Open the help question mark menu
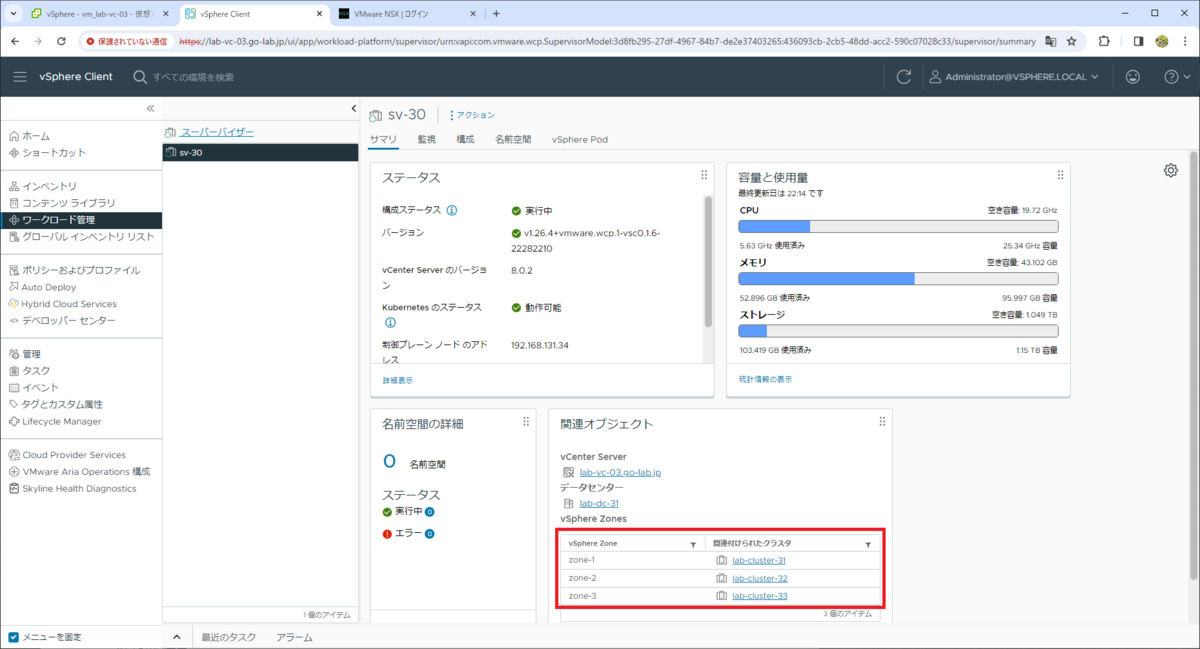This screenshot has height=649, width=1200. (1176, 77)
